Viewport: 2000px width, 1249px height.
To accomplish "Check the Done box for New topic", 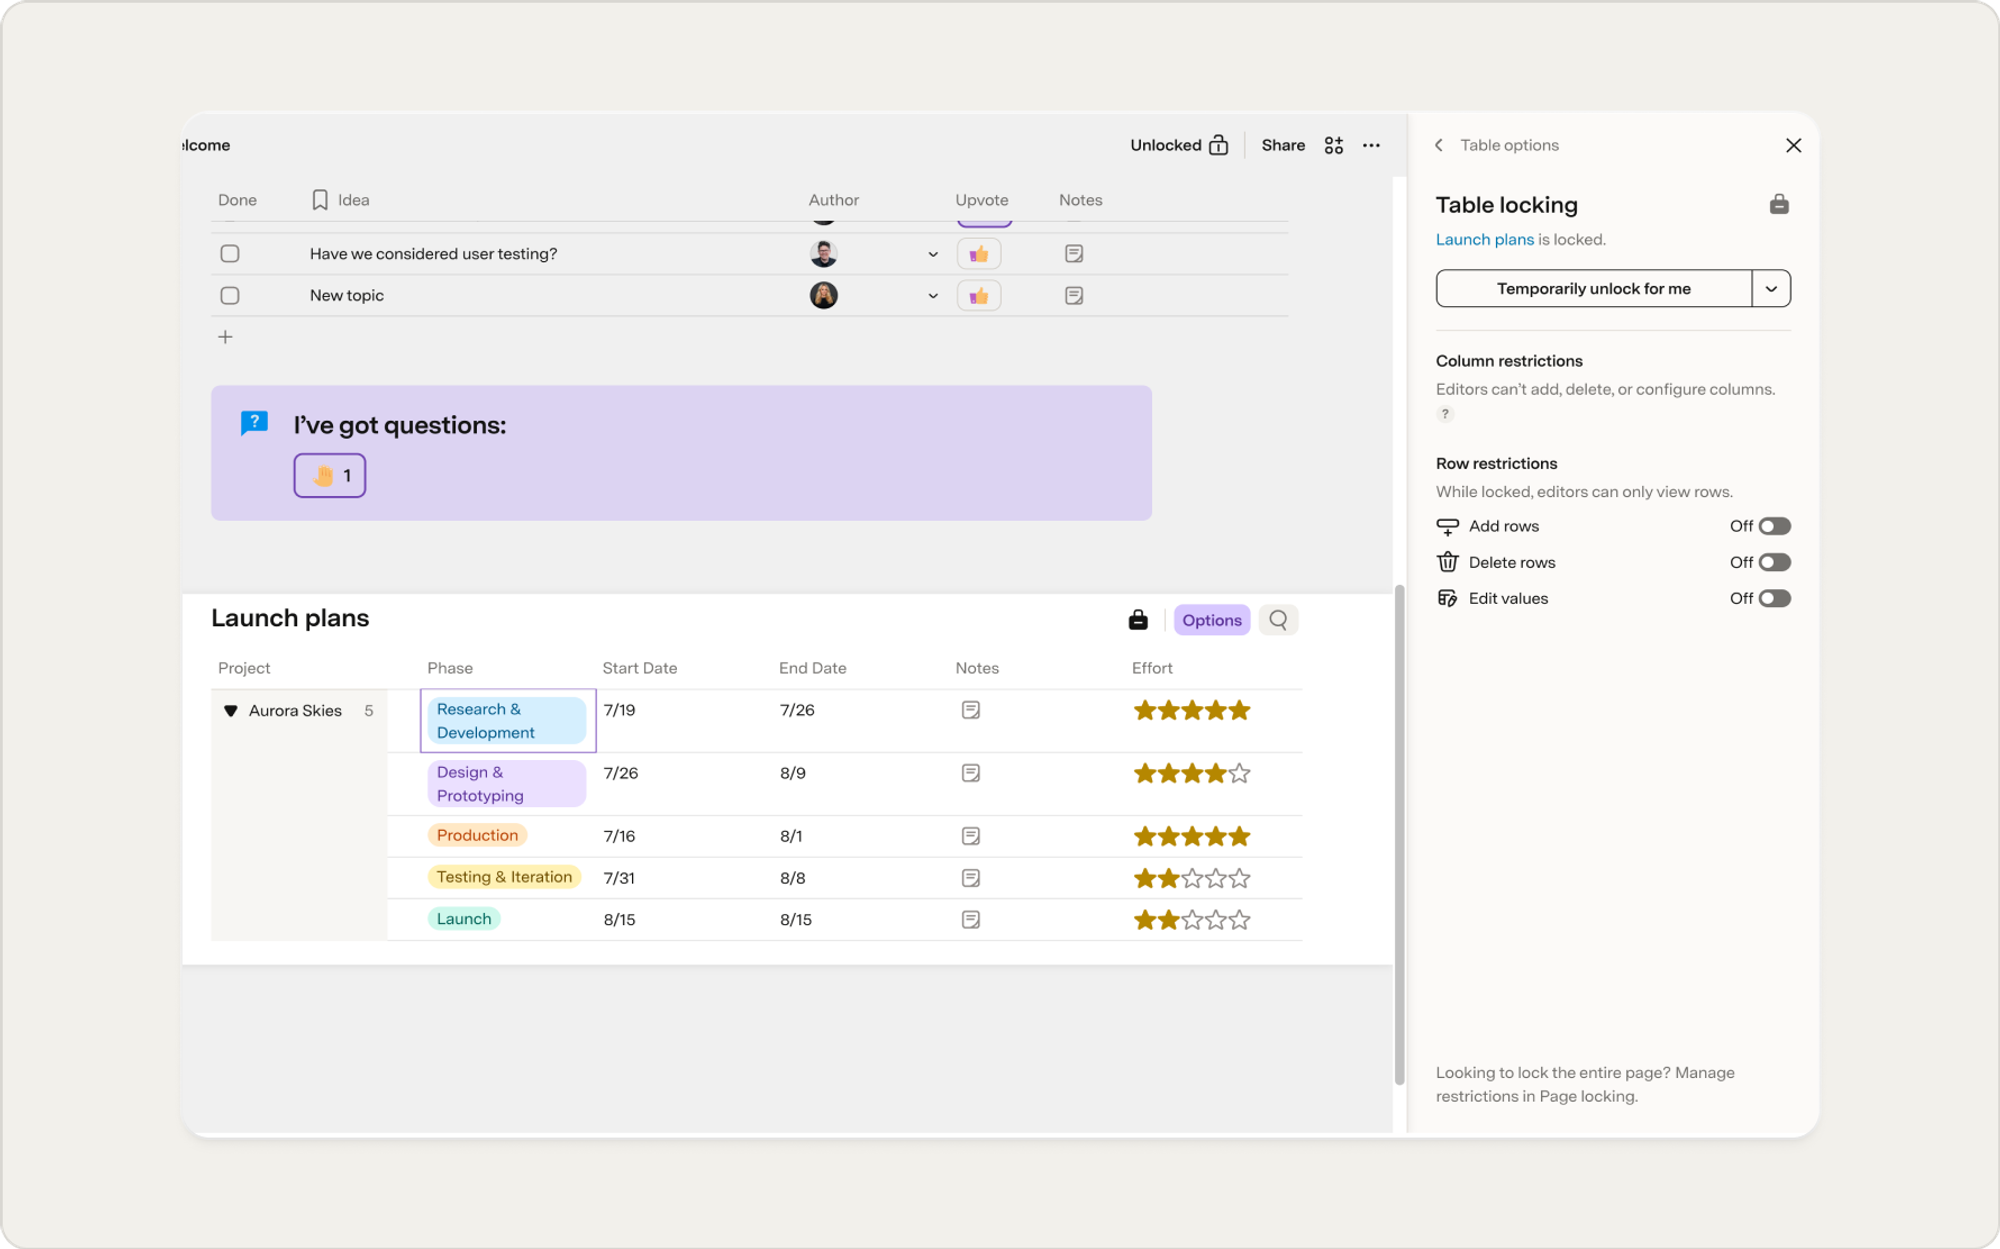I will (x=230, y=295).
